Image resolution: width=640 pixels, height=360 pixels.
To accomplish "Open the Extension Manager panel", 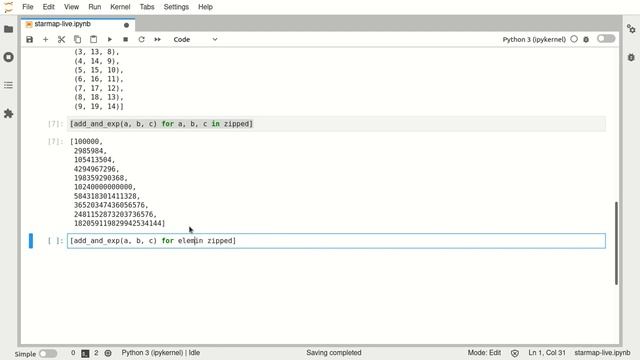I will [9, 113].
